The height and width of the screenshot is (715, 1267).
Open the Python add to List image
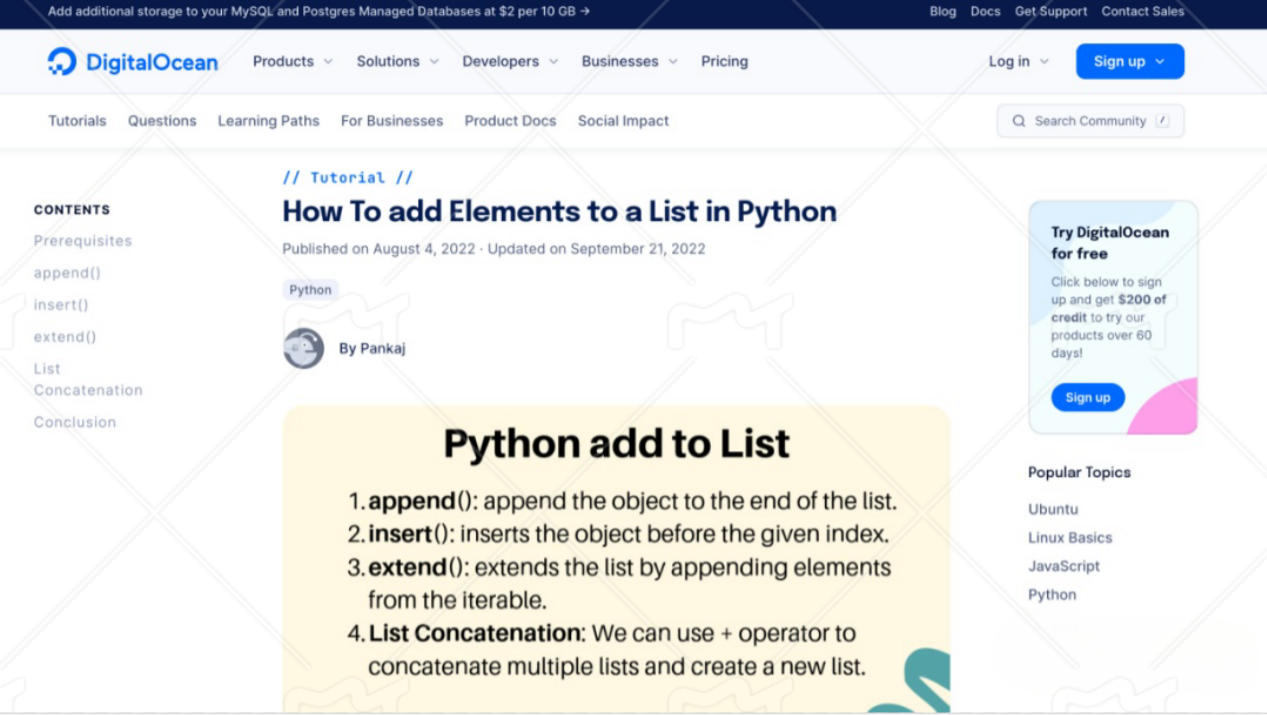click(x=616, y=558)
